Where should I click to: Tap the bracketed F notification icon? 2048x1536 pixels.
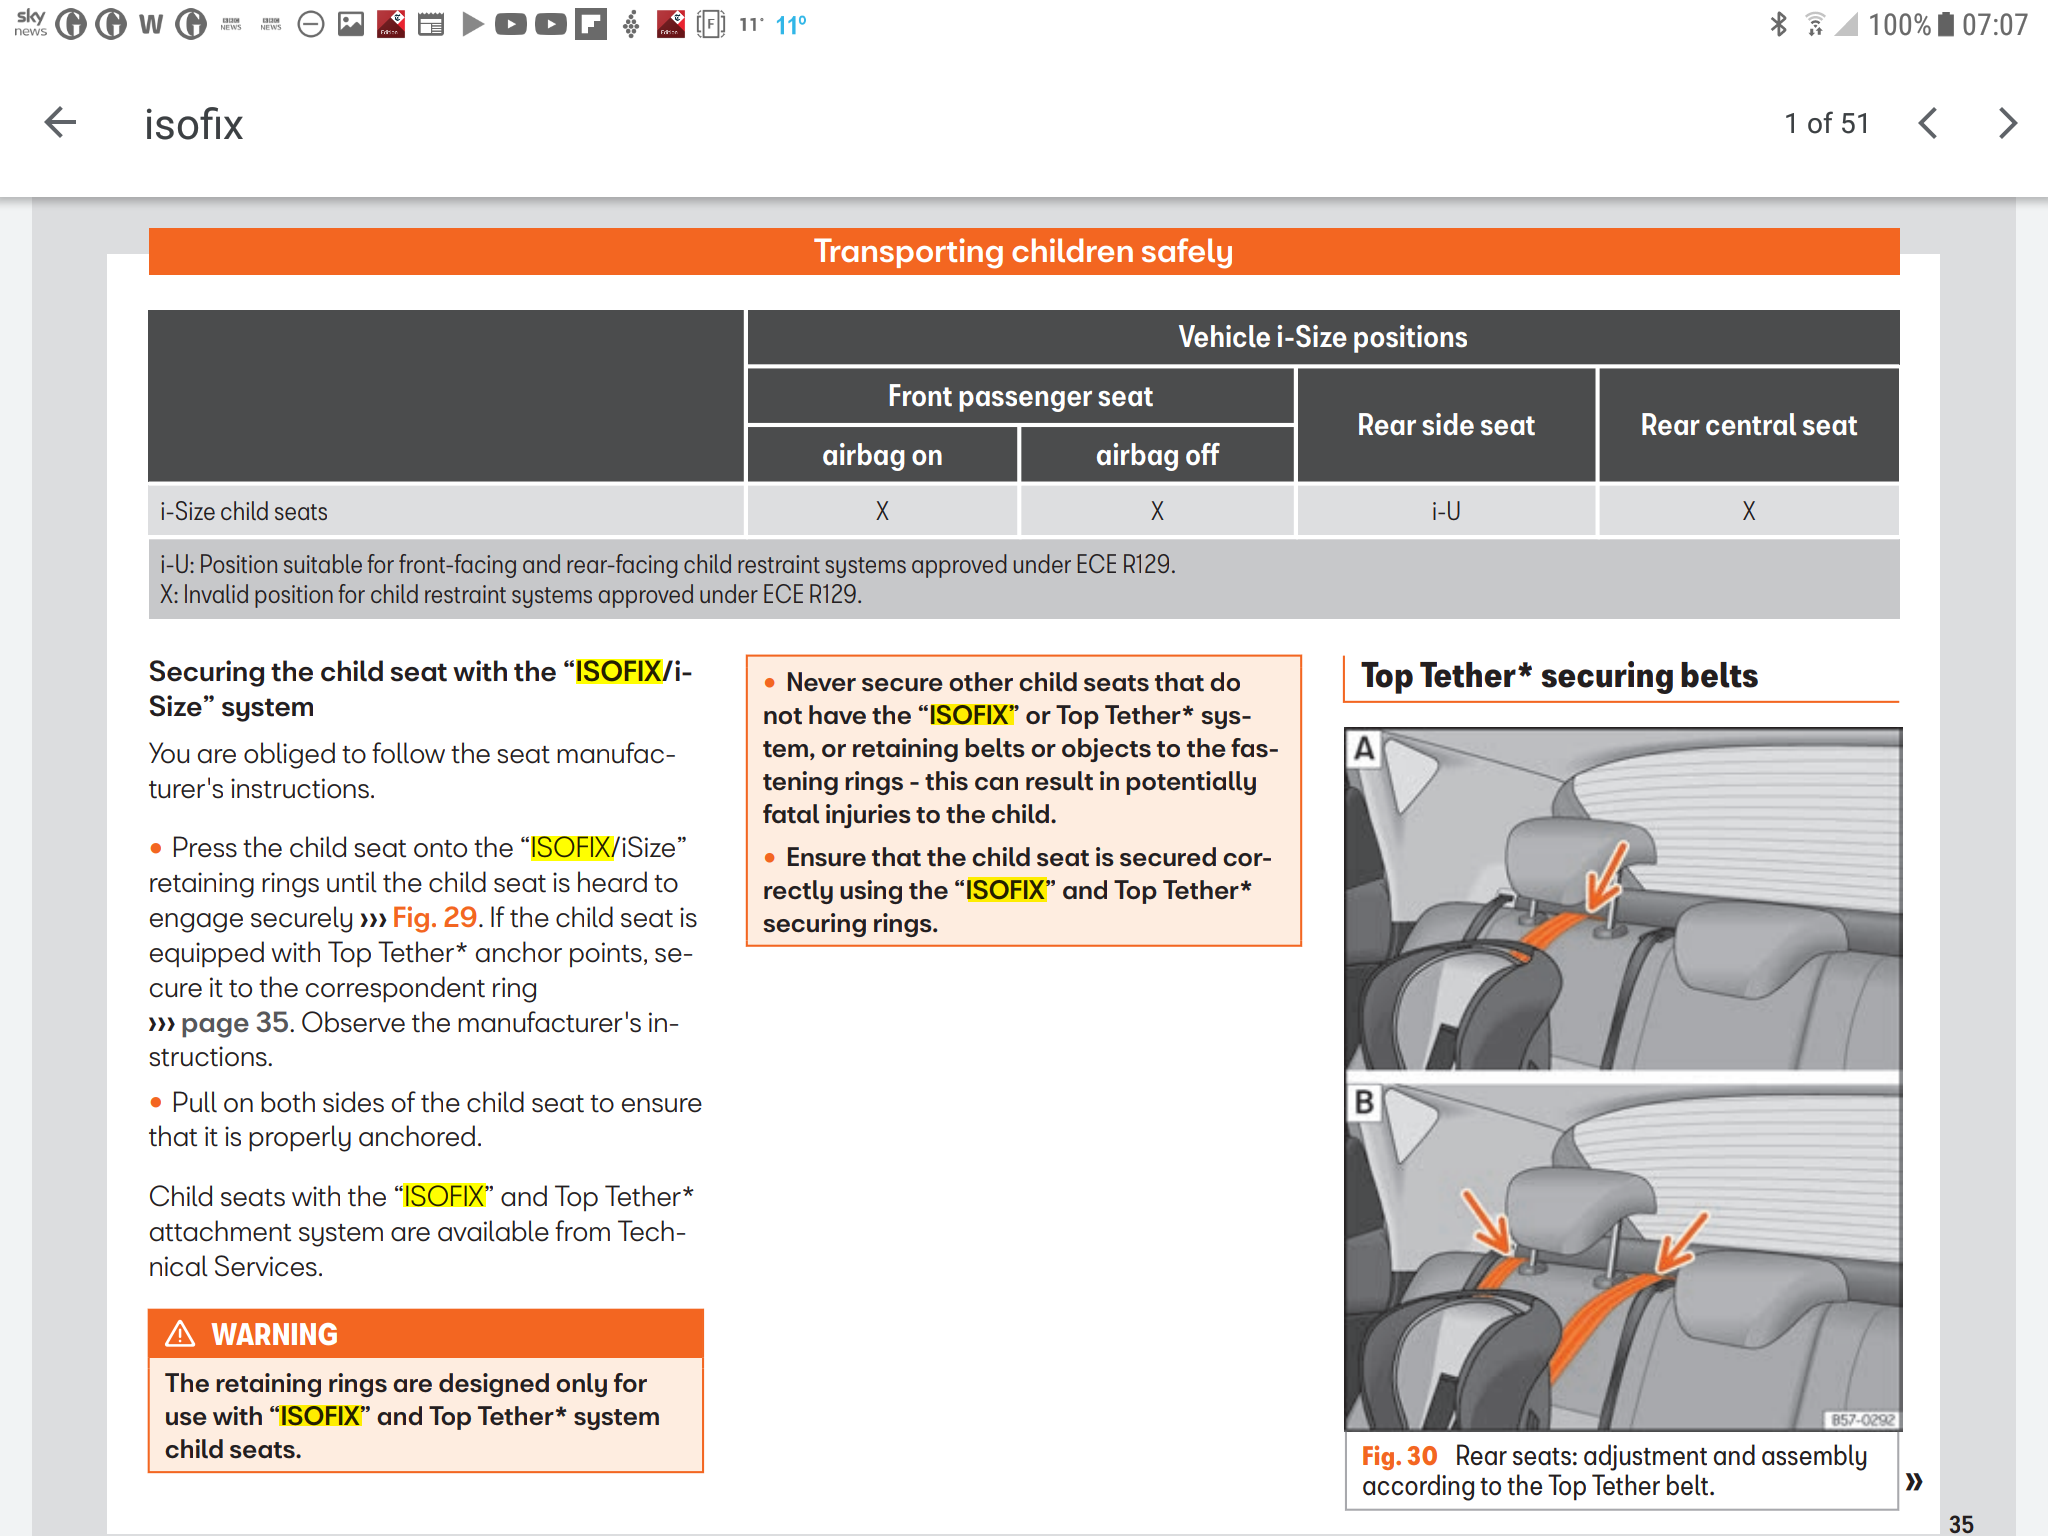point(711,24)
